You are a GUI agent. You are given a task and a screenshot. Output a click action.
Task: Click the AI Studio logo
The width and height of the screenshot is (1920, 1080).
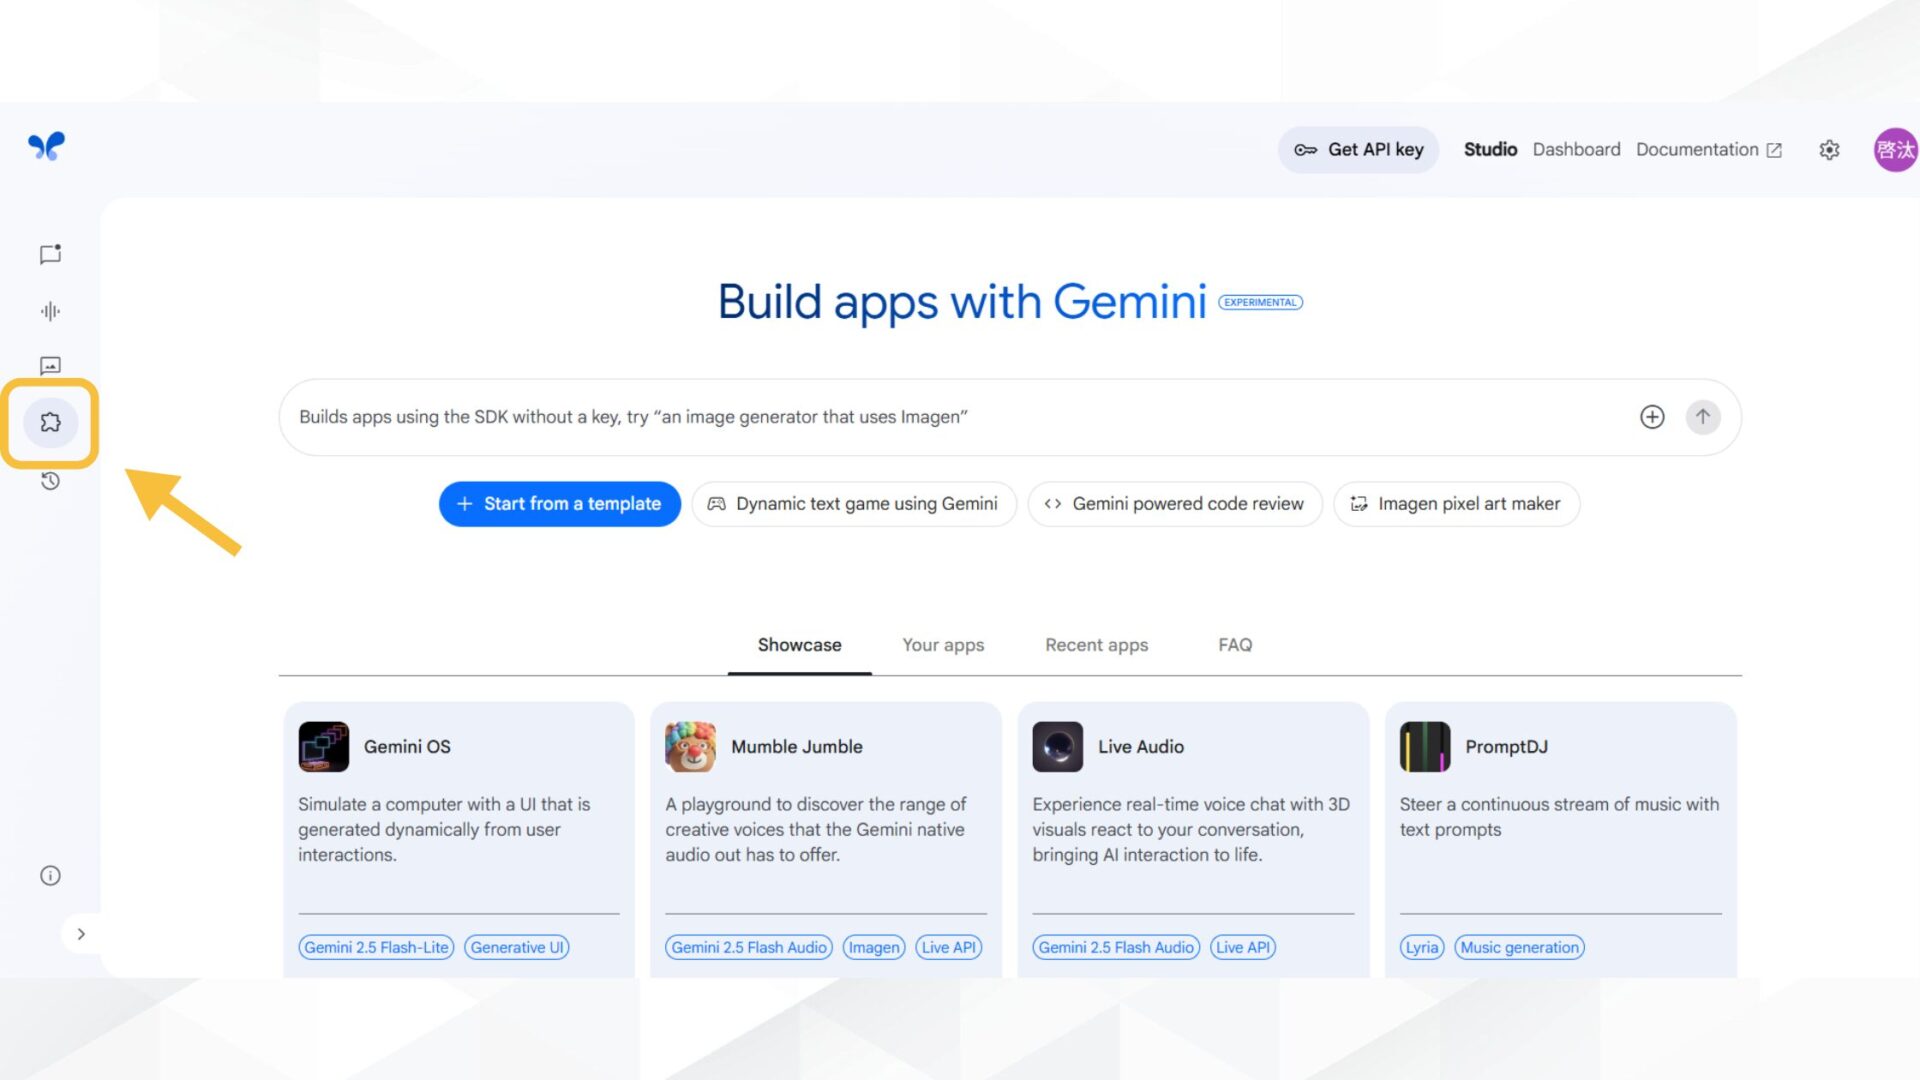click(47, 146)
